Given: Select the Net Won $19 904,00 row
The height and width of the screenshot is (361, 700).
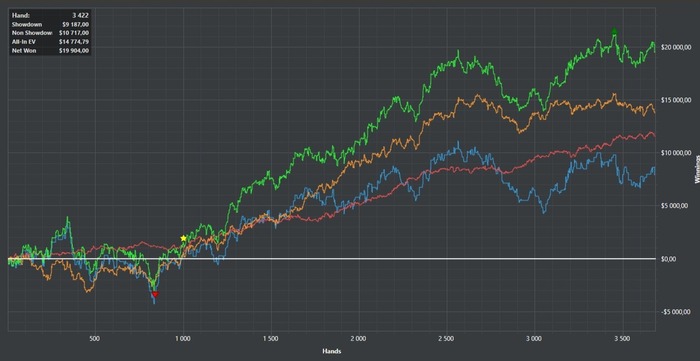Looking at the screenshot, I should tap(50, 51).
